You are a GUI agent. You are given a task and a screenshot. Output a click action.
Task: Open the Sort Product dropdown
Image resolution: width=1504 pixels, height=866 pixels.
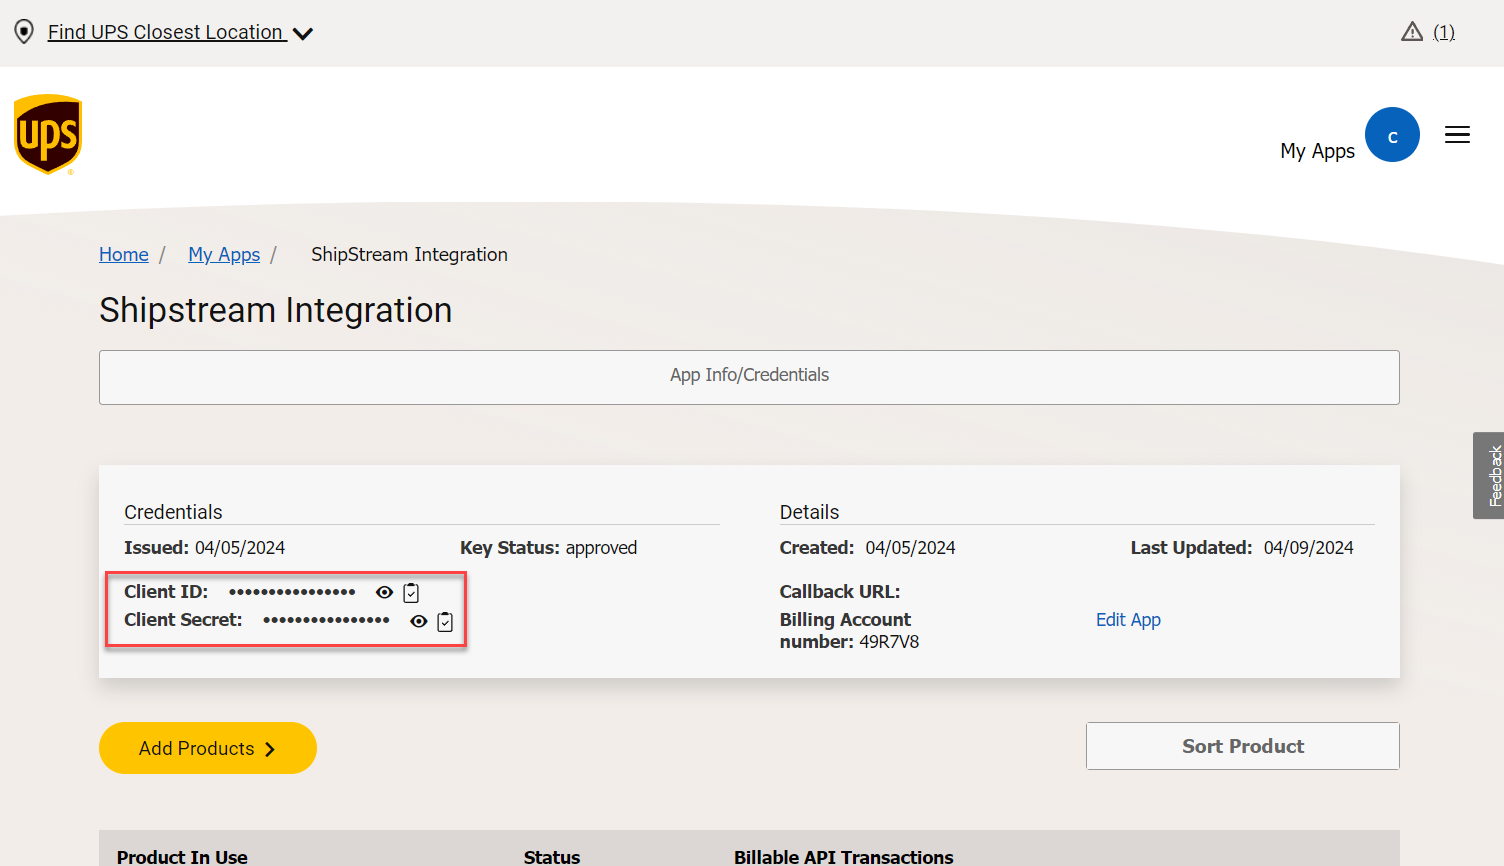(x=1242, y=746)
